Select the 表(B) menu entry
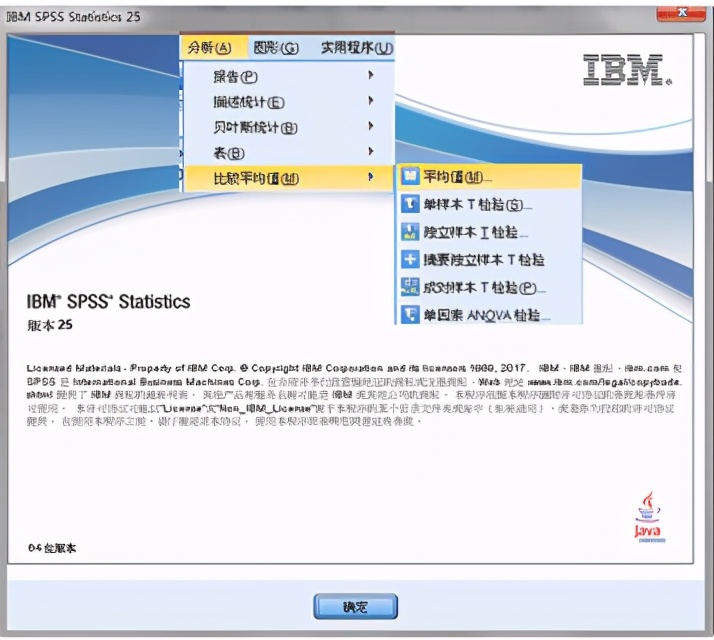 (x=289, y=153)
